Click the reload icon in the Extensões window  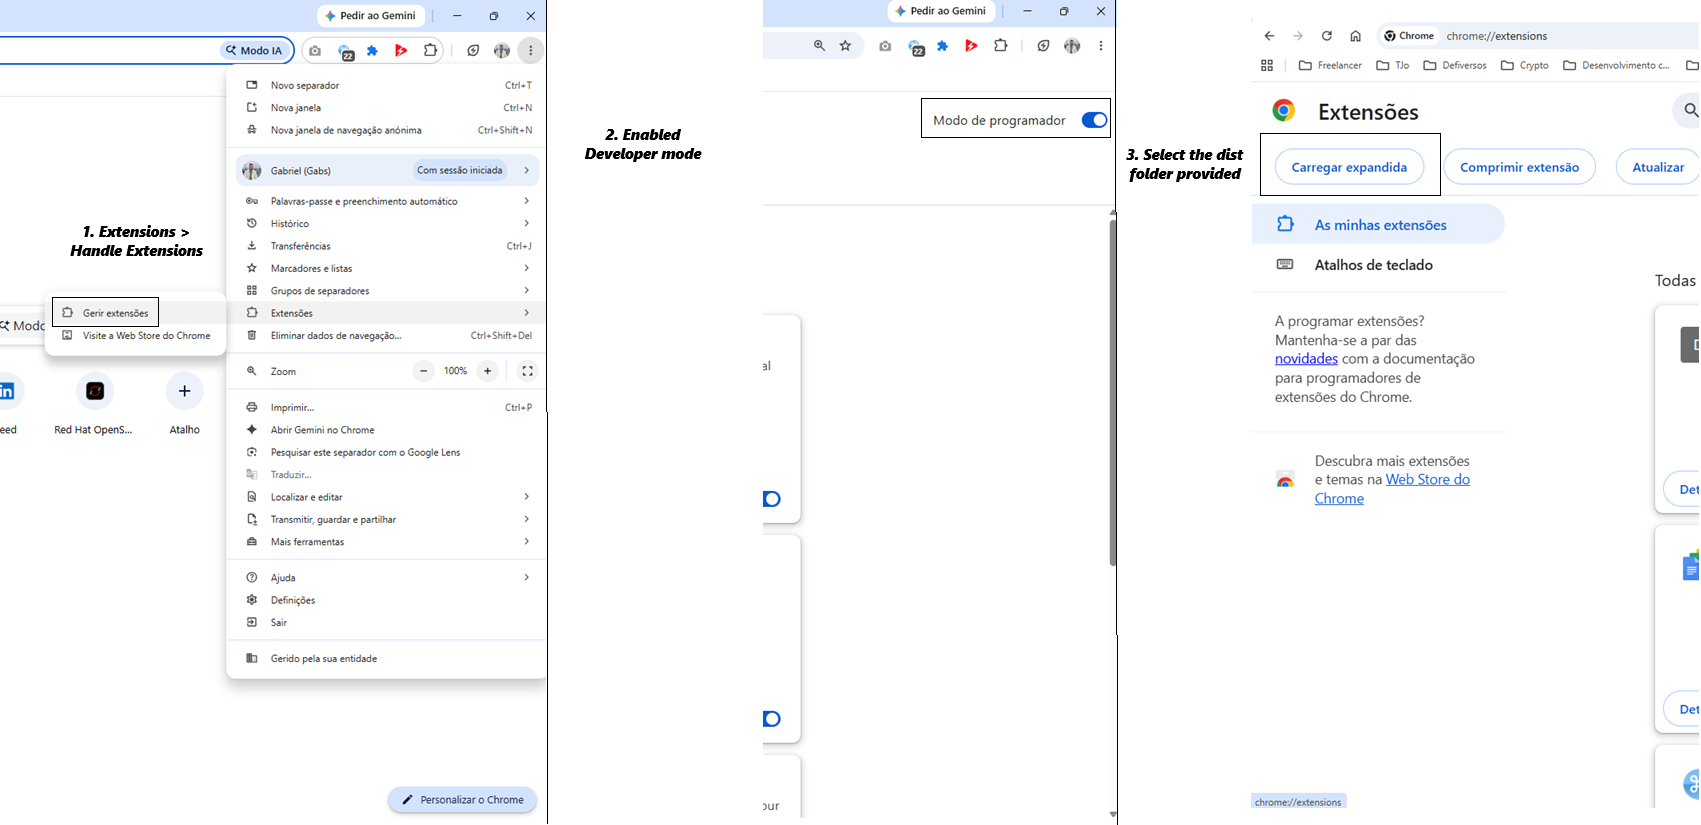pyautogui.click(x=1327, y=36)
